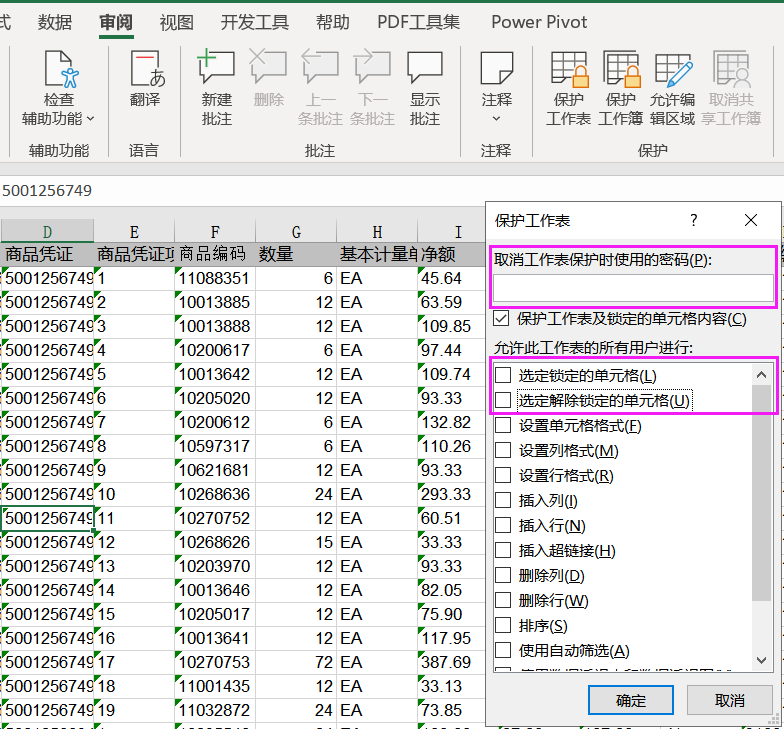Click quantity cell showing 72
The height and width of the screenshot is (729, 784).
(x=296, y=662)
